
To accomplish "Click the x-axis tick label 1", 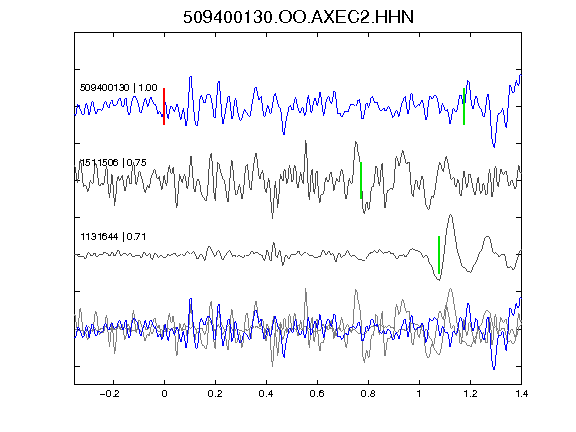I will click(x=419, y=394).
